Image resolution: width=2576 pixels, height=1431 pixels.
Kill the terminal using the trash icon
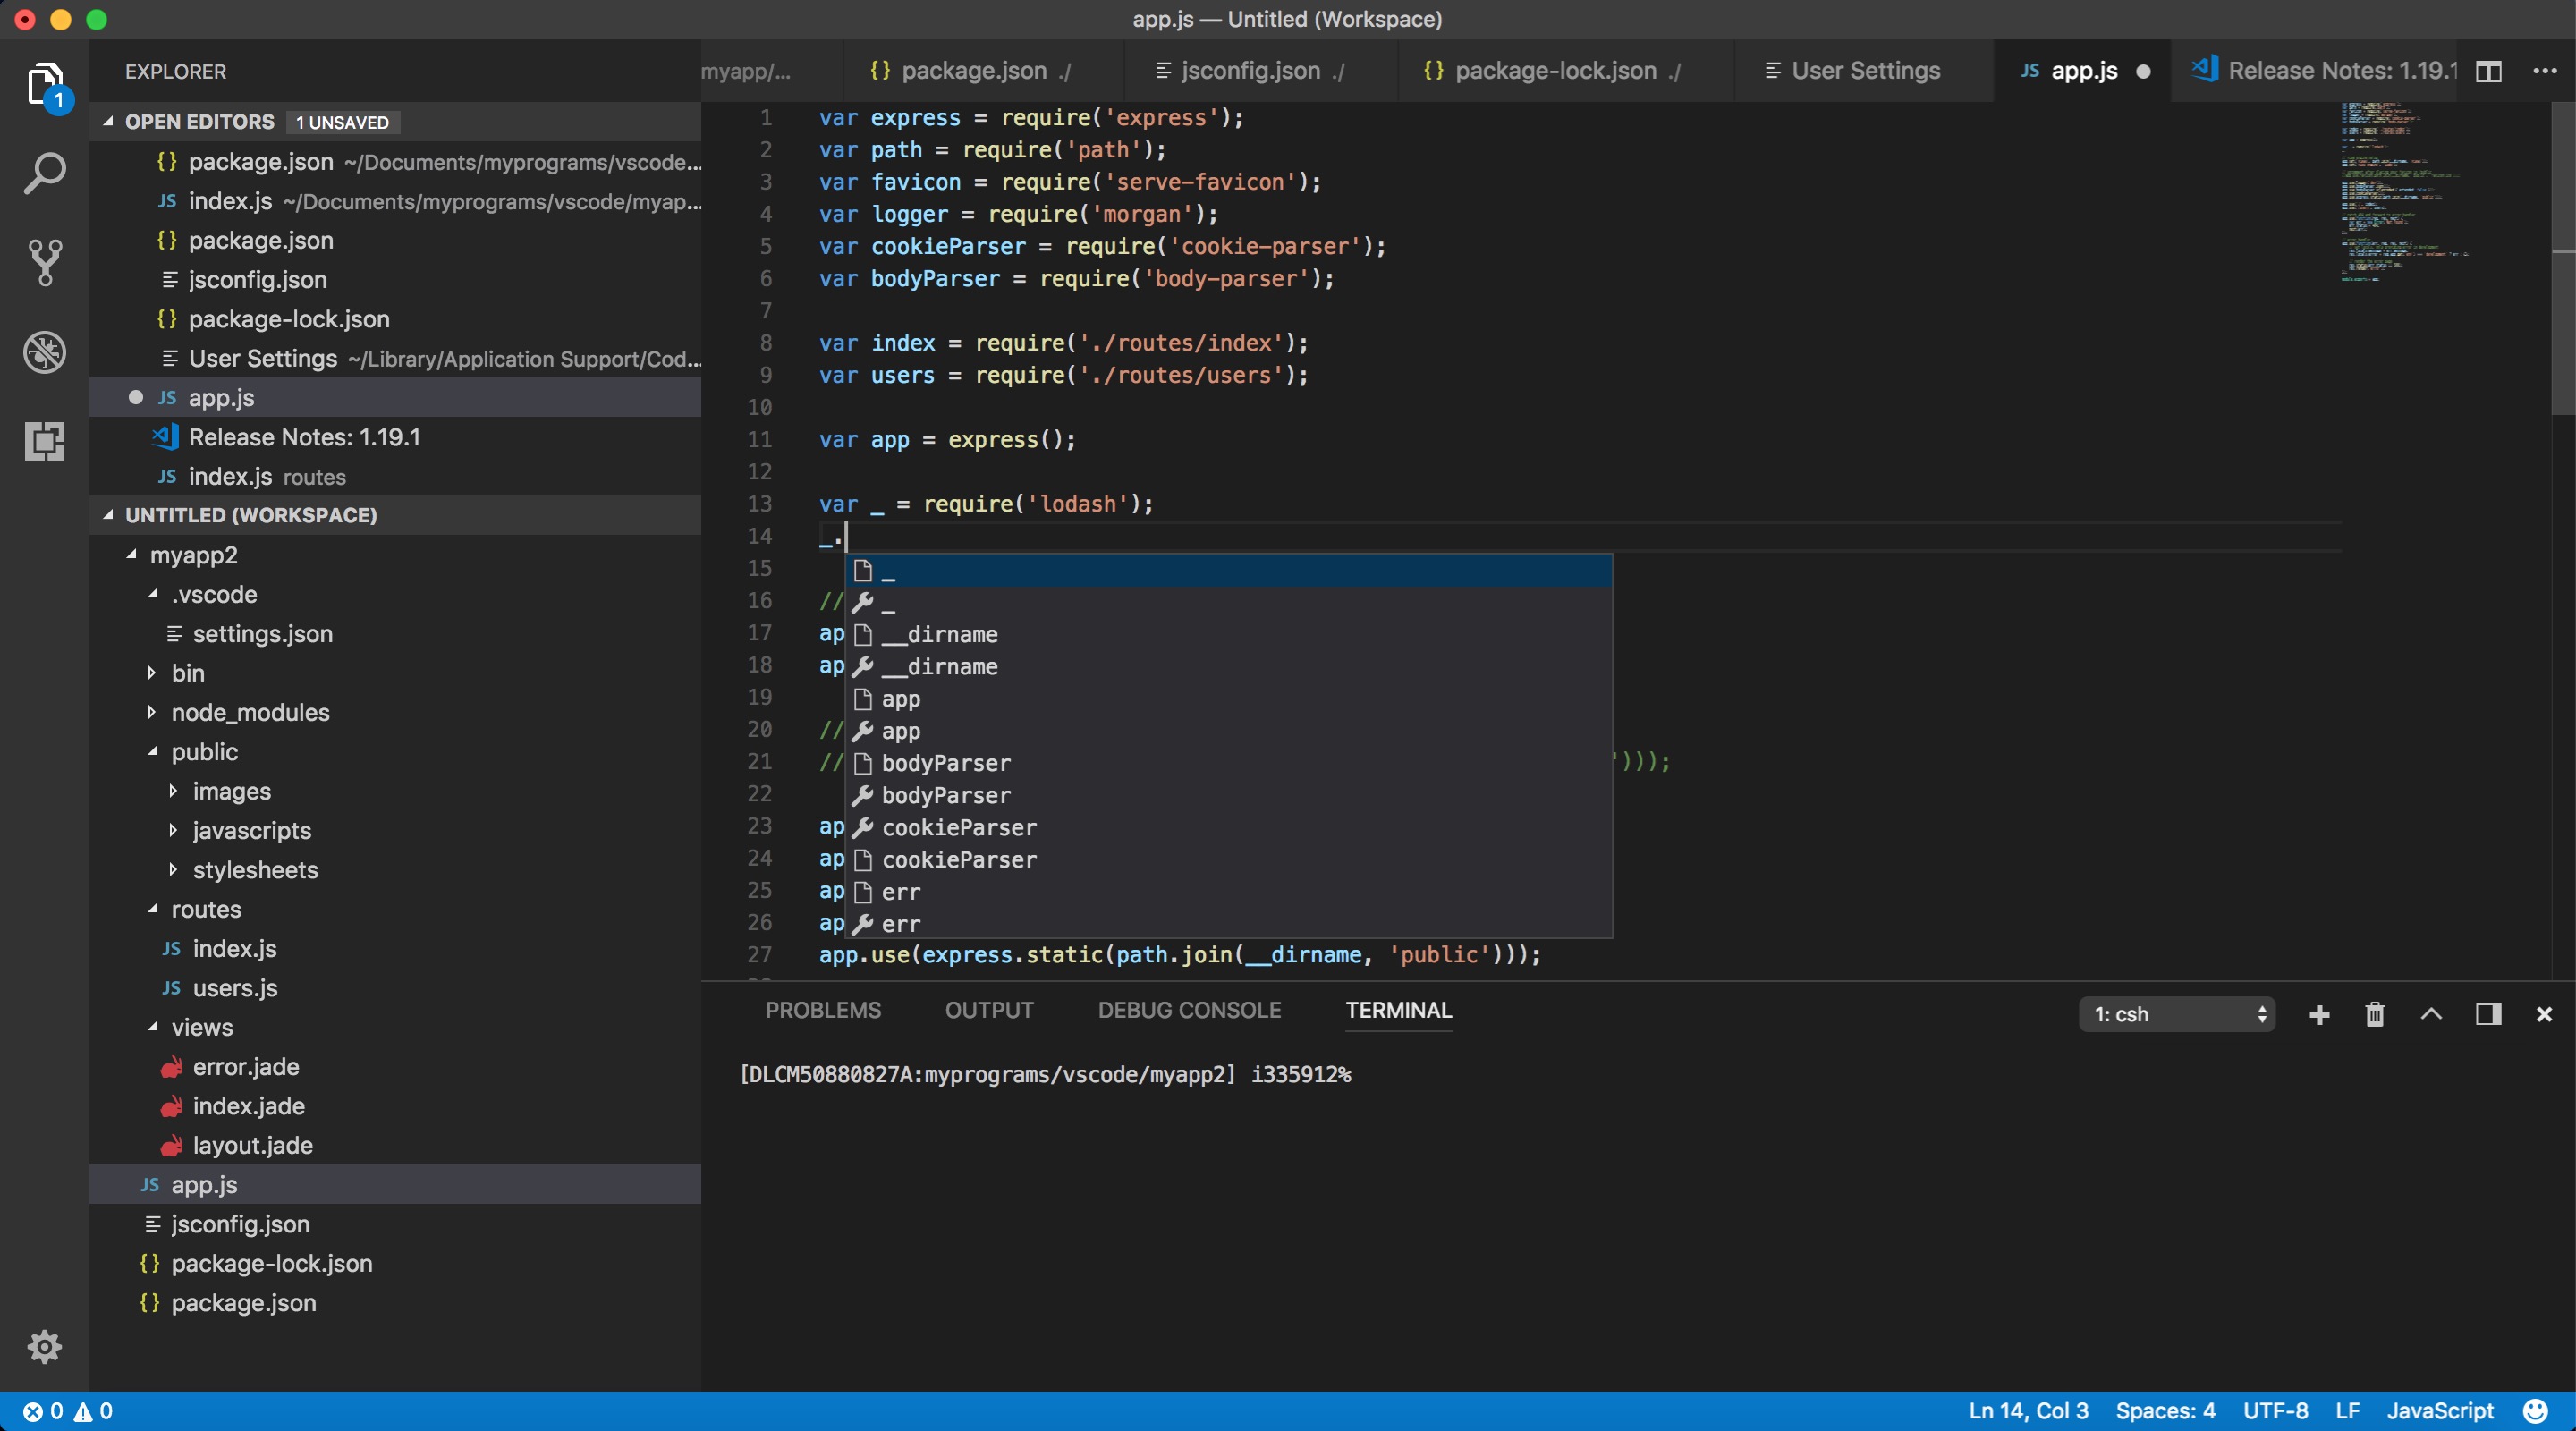[x=2375, y=1015]
